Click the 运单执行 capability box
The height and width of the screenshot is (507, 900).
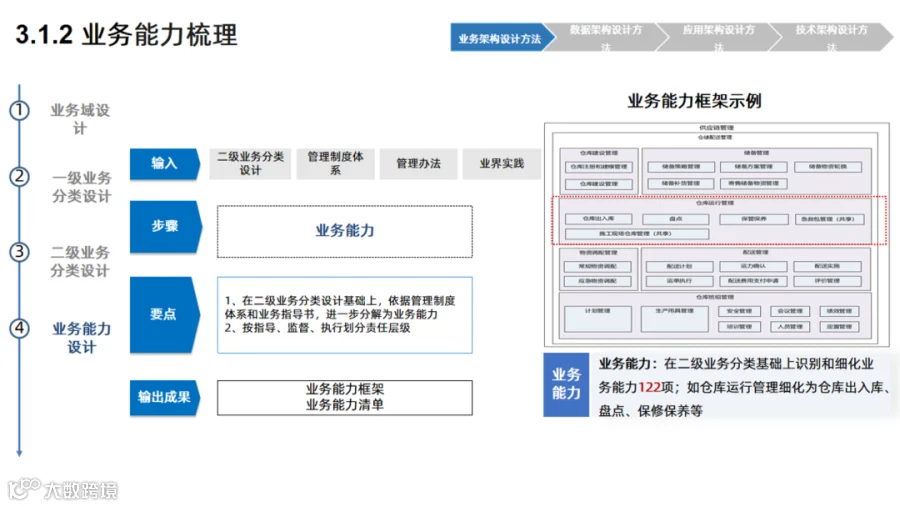pyautogui.click(x=680, y=281)
